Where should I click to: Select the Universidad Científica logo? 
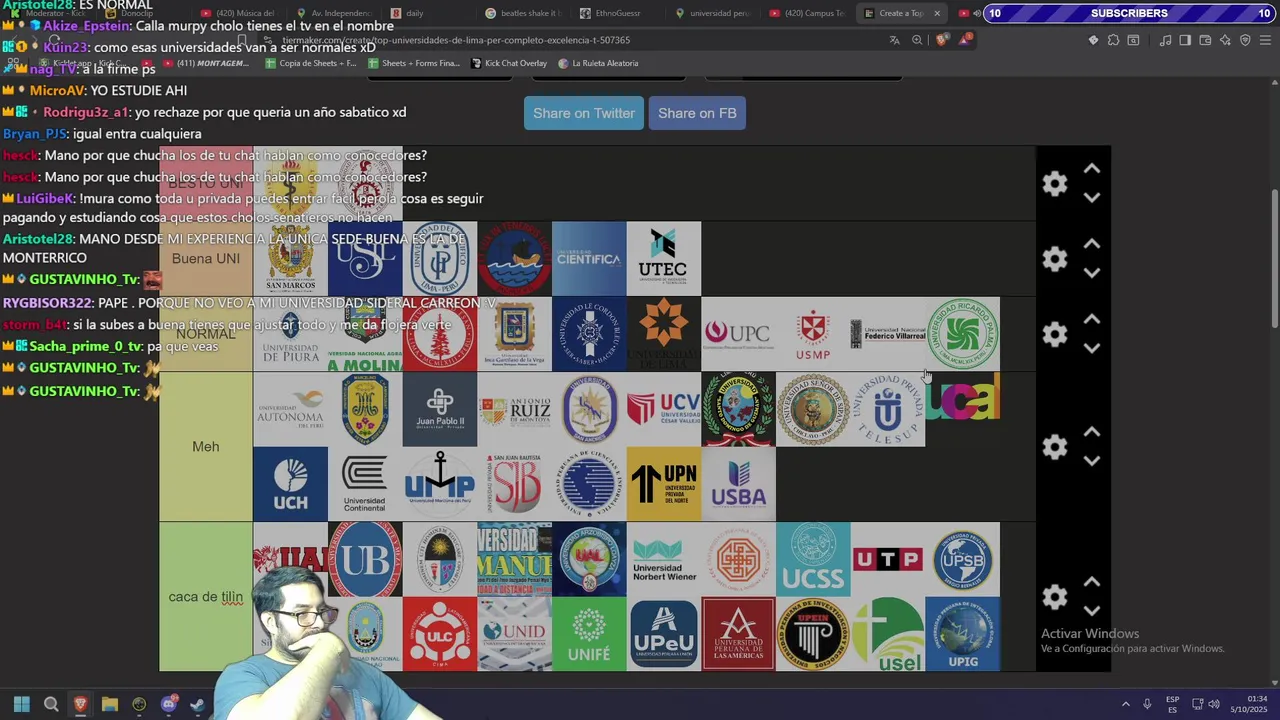coord(589,259)
